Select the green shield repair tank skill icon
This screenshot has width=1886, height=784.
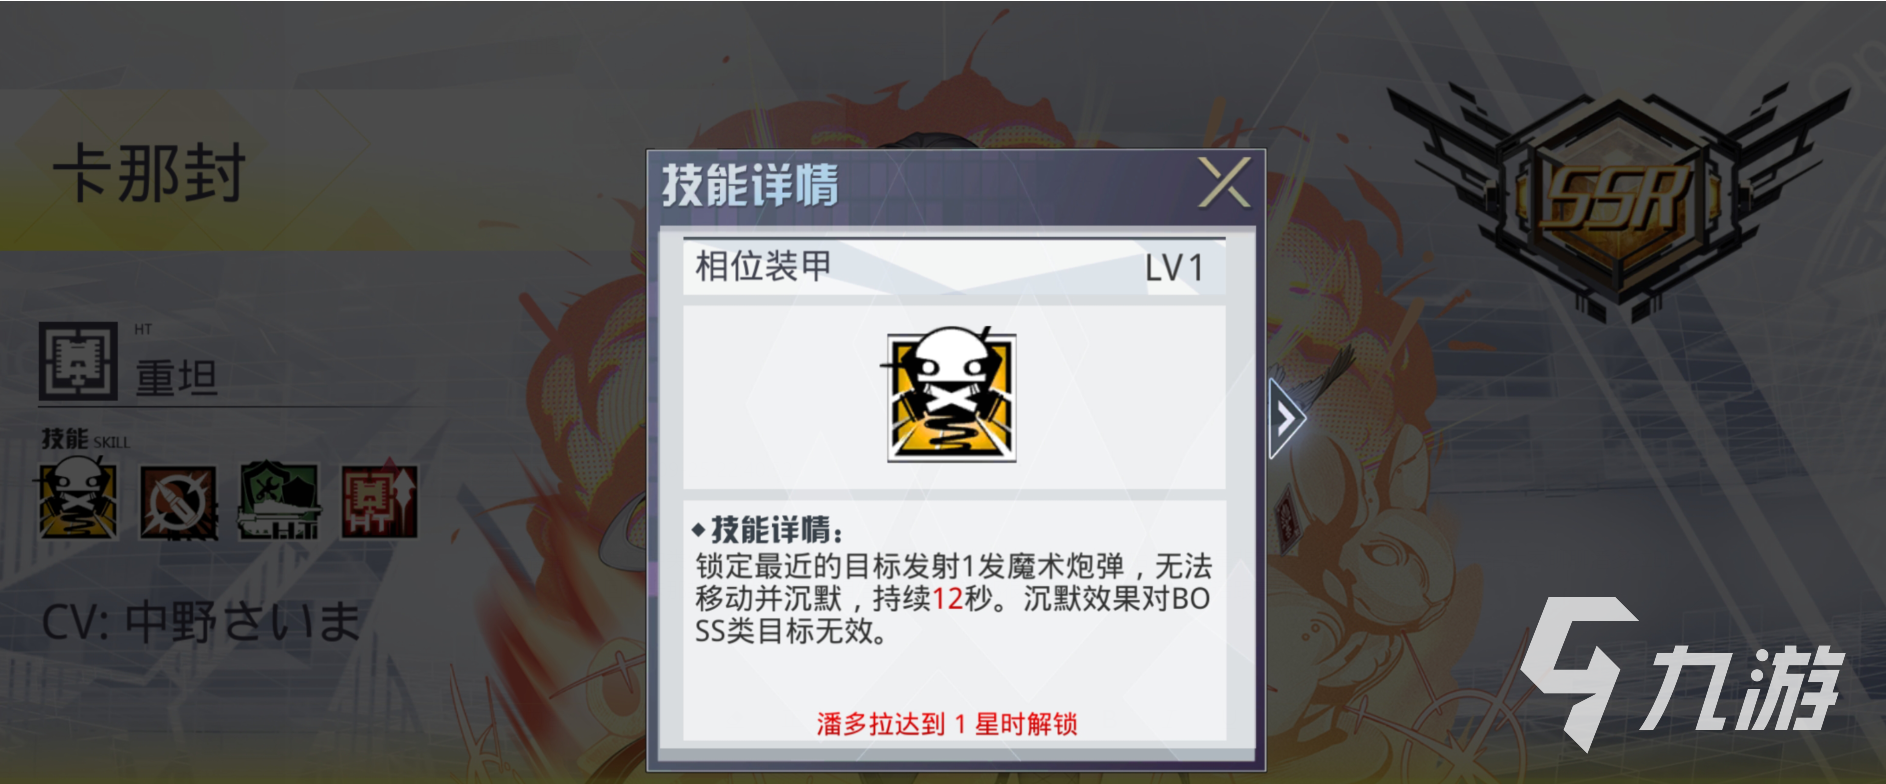(278, 501)
